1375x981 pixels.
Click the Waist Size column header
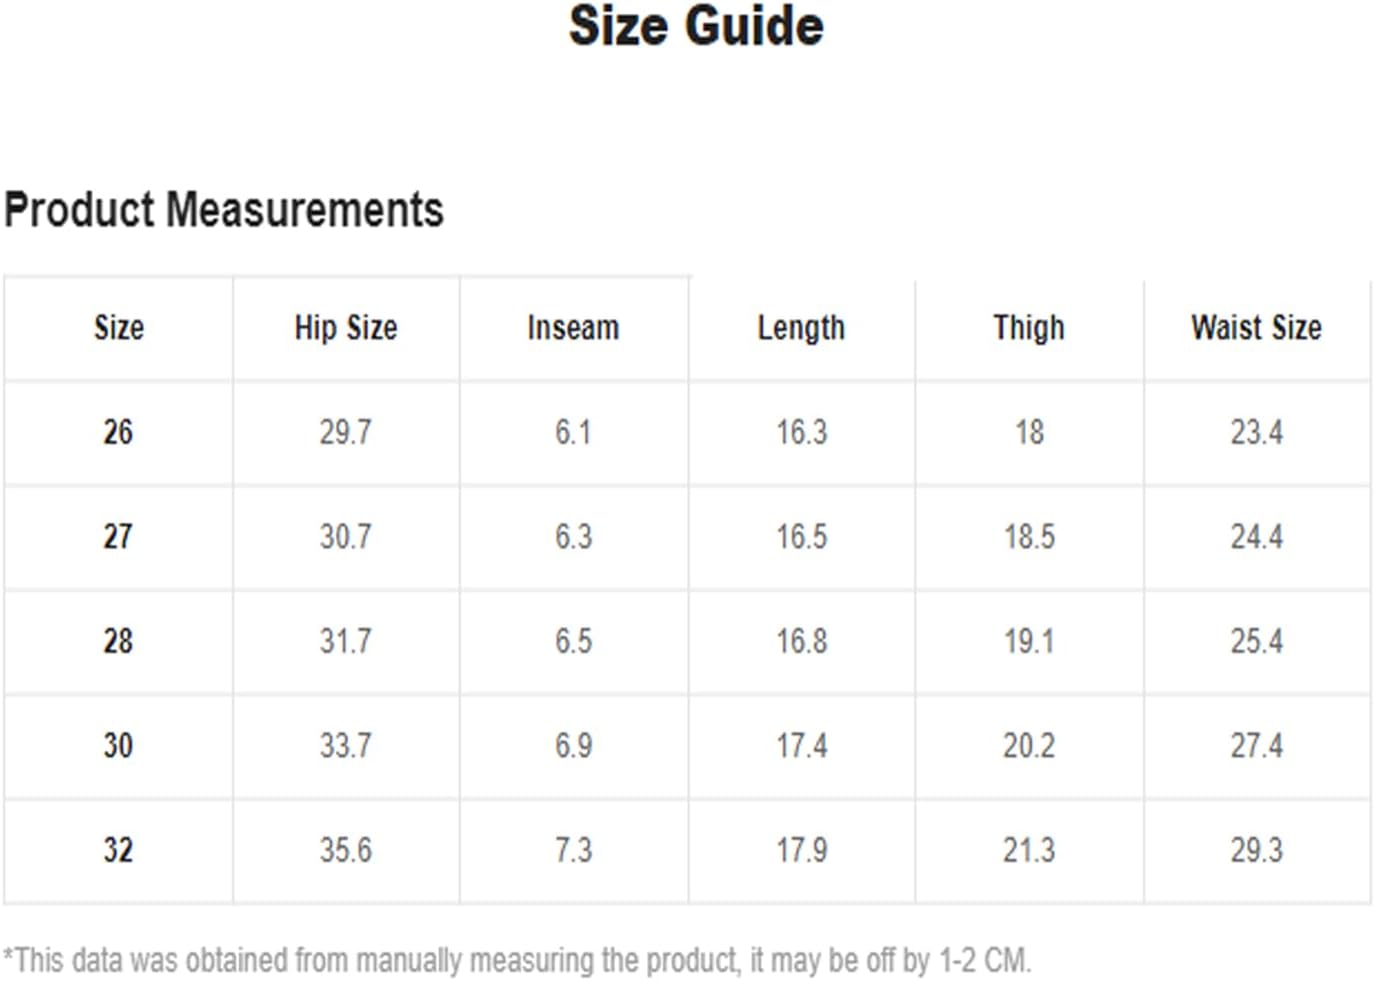1257,327
